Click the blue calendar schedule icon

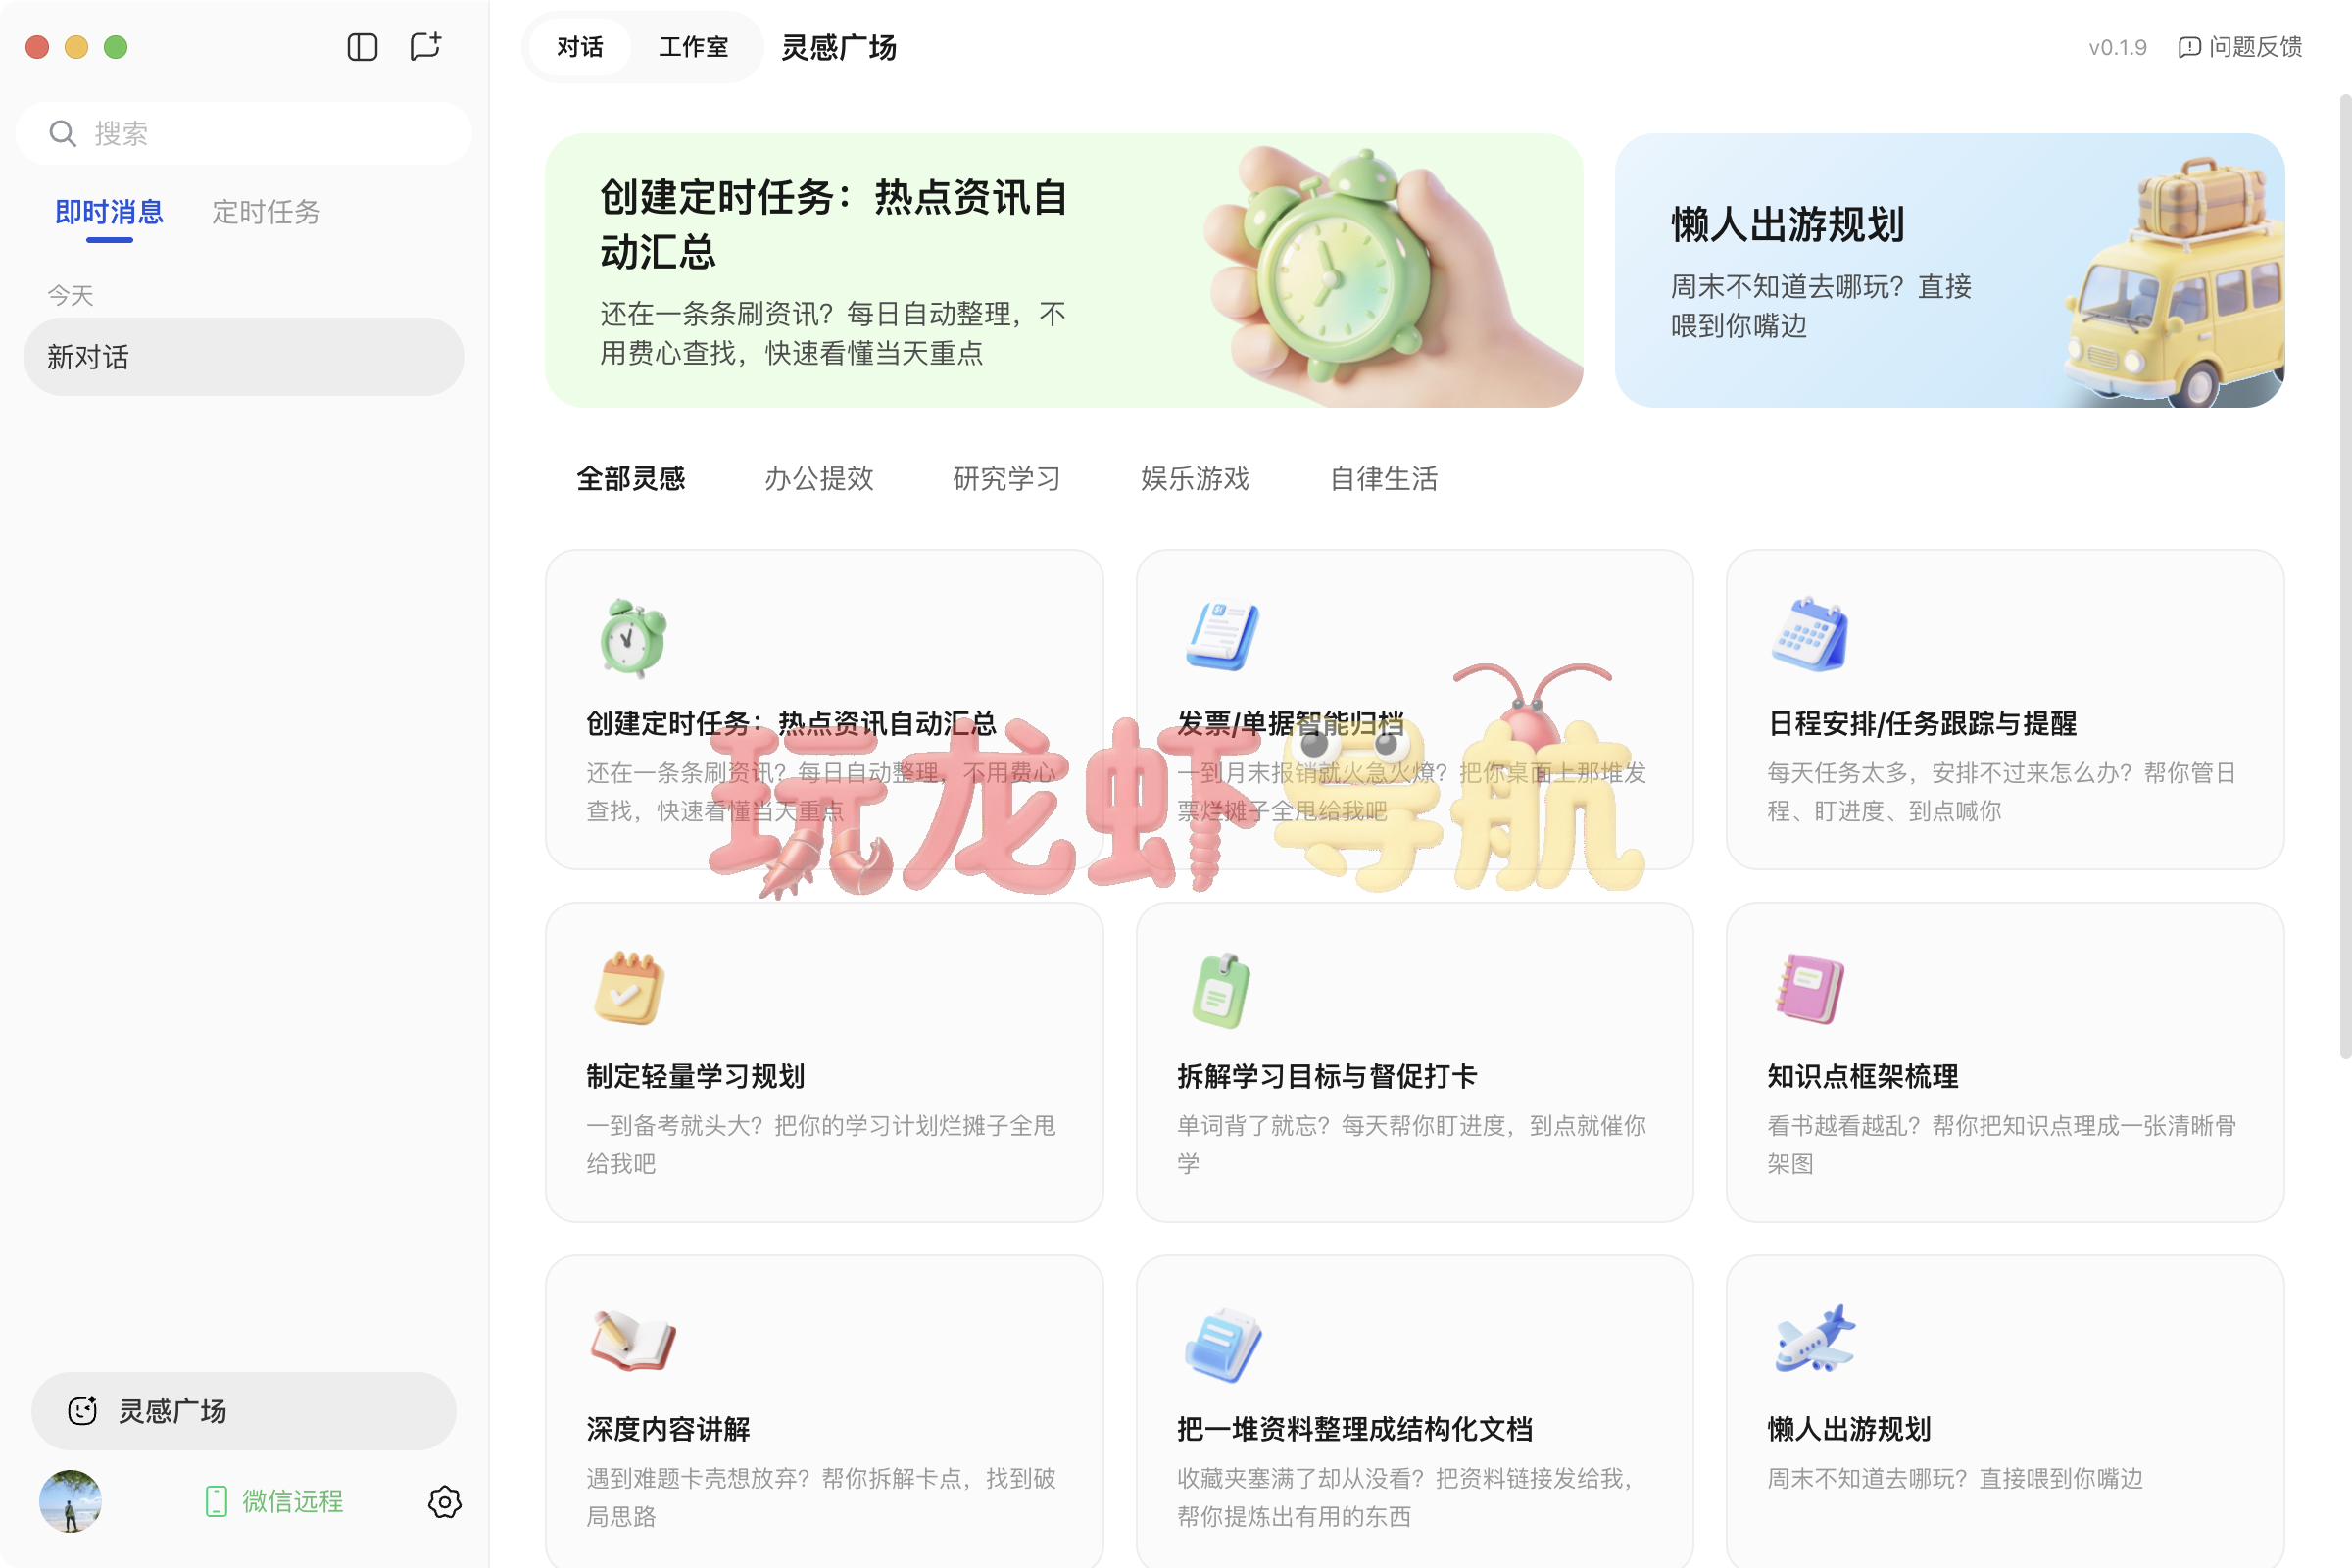tap(1809, 635)
